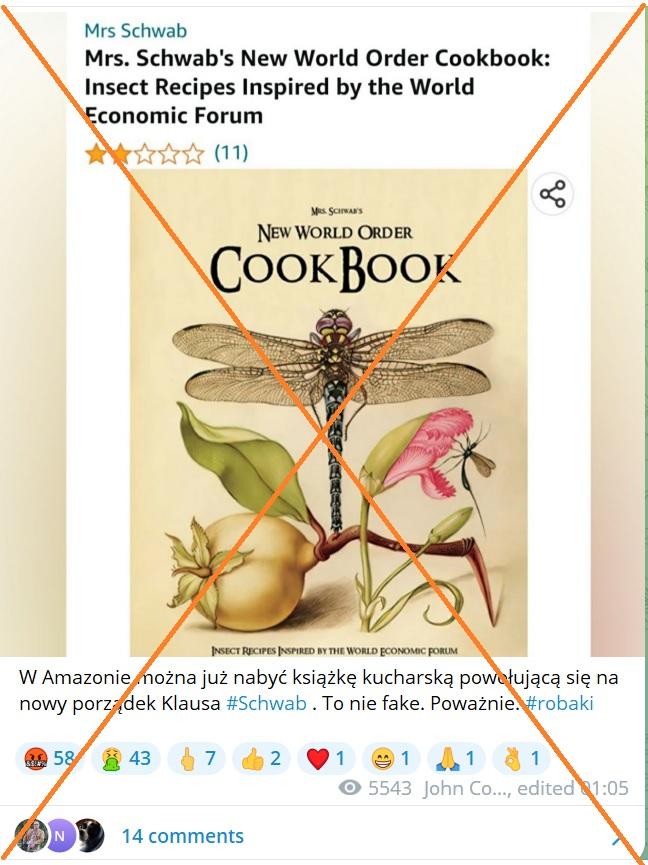This screenshot has width=648, height=865.
Task: Add a thumbs up reaction with 2
Action: (x=261, y=759)
